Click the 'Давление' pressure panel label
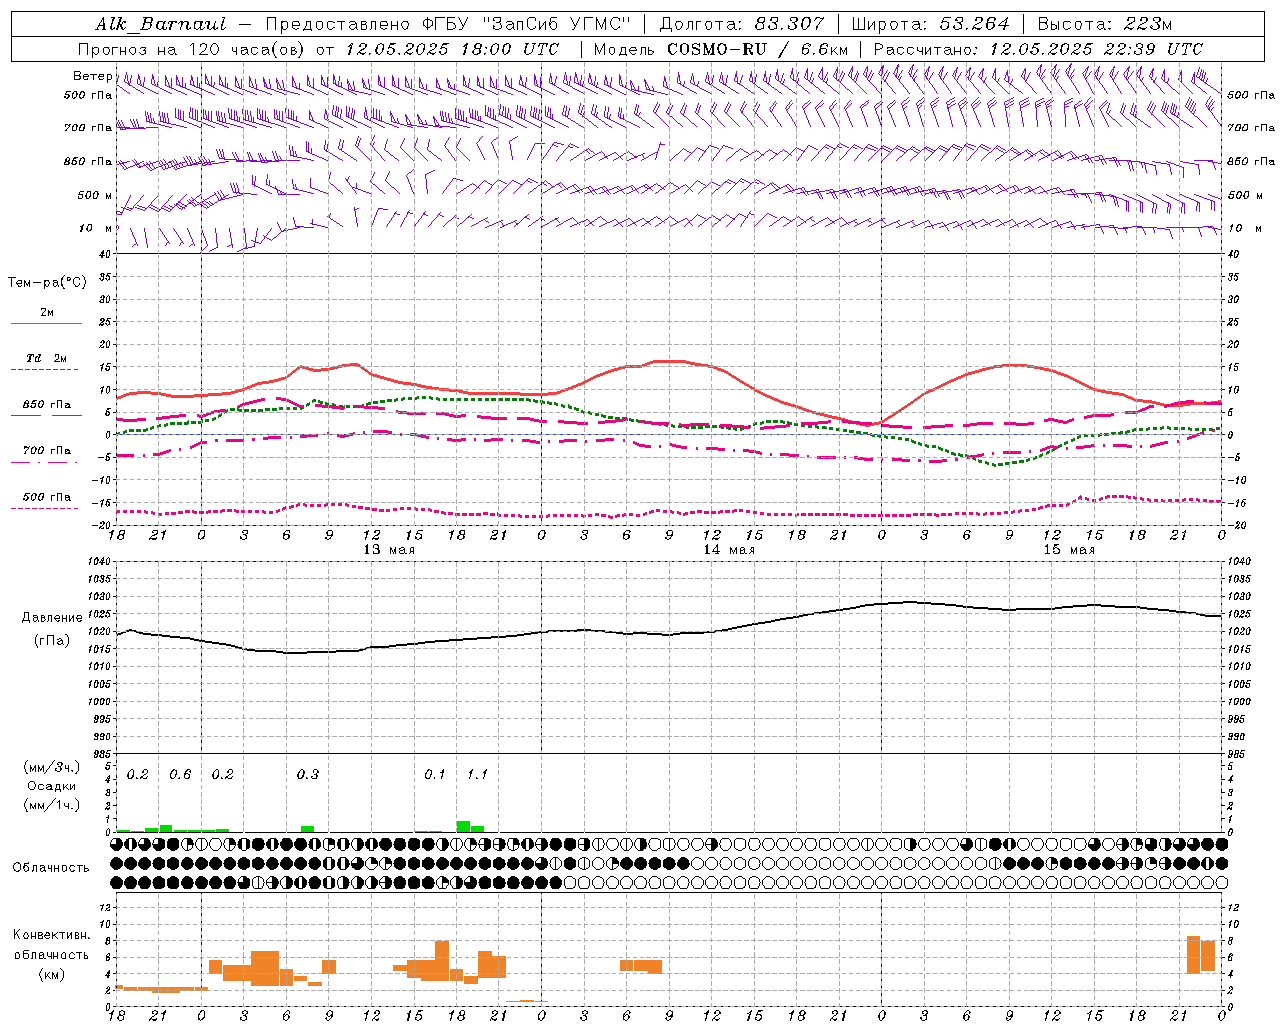 (52, 618)
